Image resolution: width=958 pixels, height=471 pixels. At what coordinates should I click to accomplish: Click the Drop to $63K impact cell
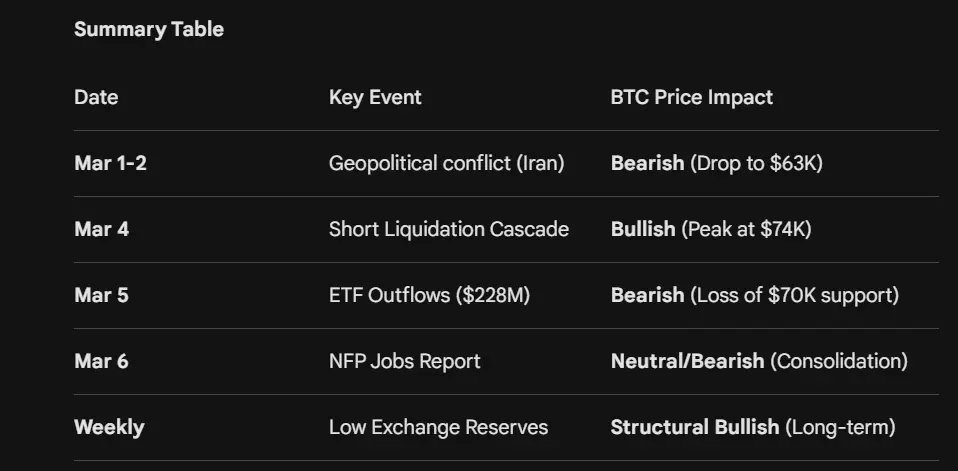click(755, 163)
